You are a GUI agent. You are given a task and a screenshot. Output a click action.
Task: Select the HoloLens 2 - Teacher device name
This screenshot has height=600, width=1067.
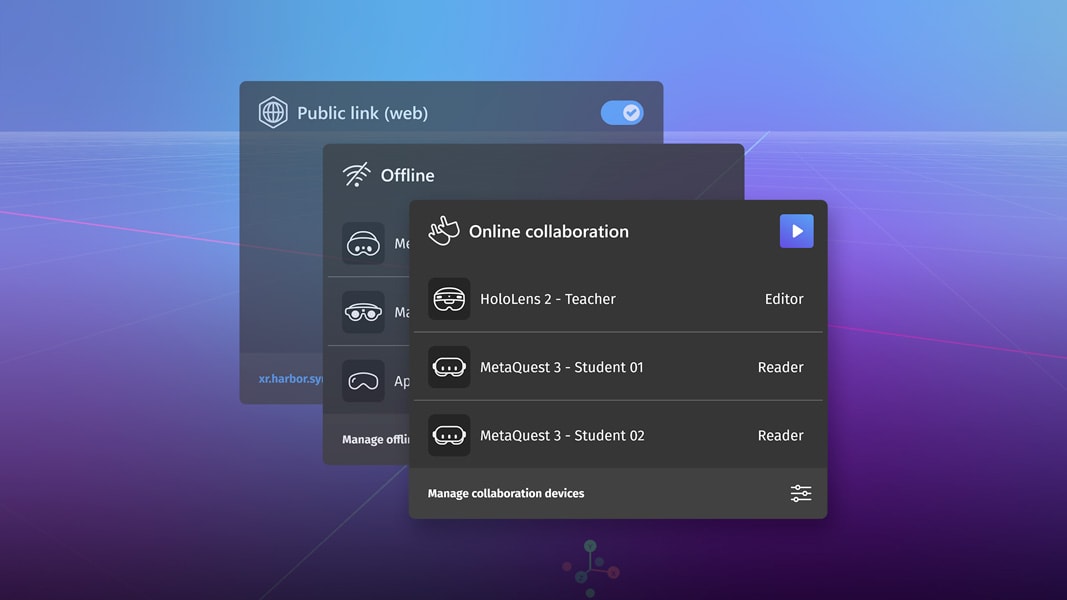tap(547, 299)
